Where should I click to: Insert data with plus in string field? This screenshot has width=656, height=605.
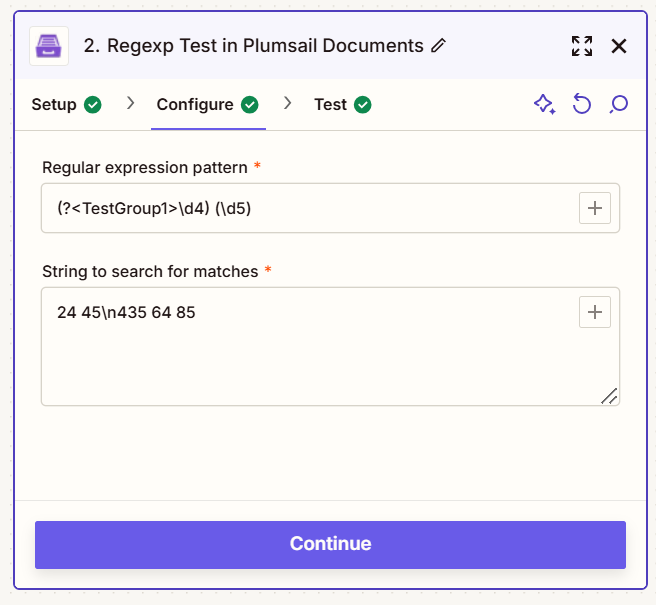pos(594,312)
